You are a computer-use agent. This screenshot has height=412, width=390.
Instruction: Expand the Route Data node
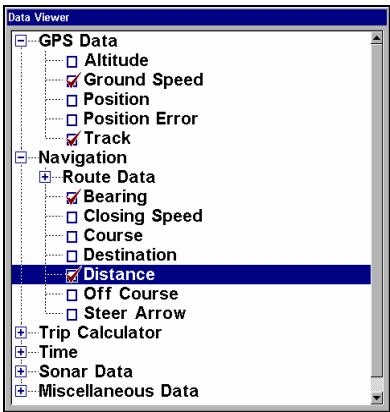(x=45, y=177)
